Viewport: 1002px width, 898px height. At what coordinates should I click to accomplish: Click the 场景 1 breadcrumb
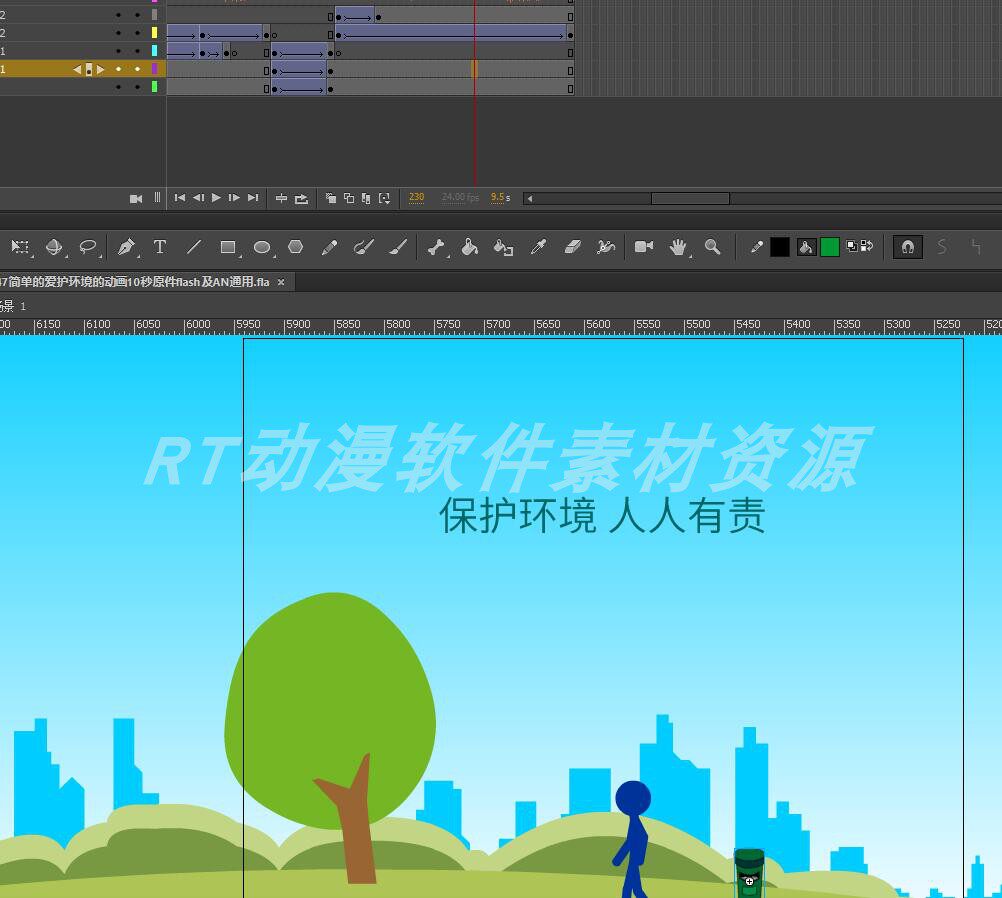point(10,306)
